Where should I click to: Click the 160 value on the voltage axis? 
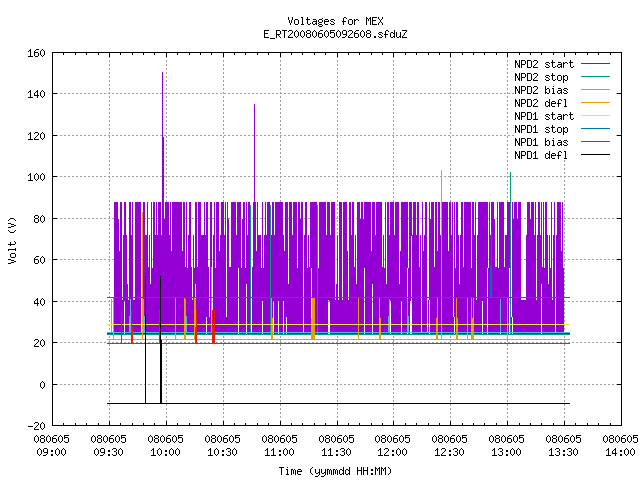[36, 53]
